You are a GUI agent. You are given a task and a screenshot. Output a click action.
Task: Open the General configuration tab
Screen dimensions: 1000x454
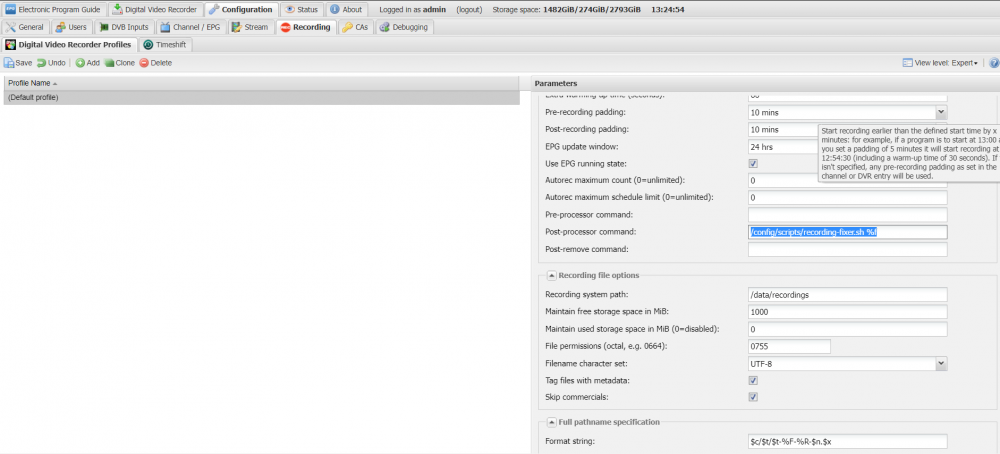(x=25, y=27)
